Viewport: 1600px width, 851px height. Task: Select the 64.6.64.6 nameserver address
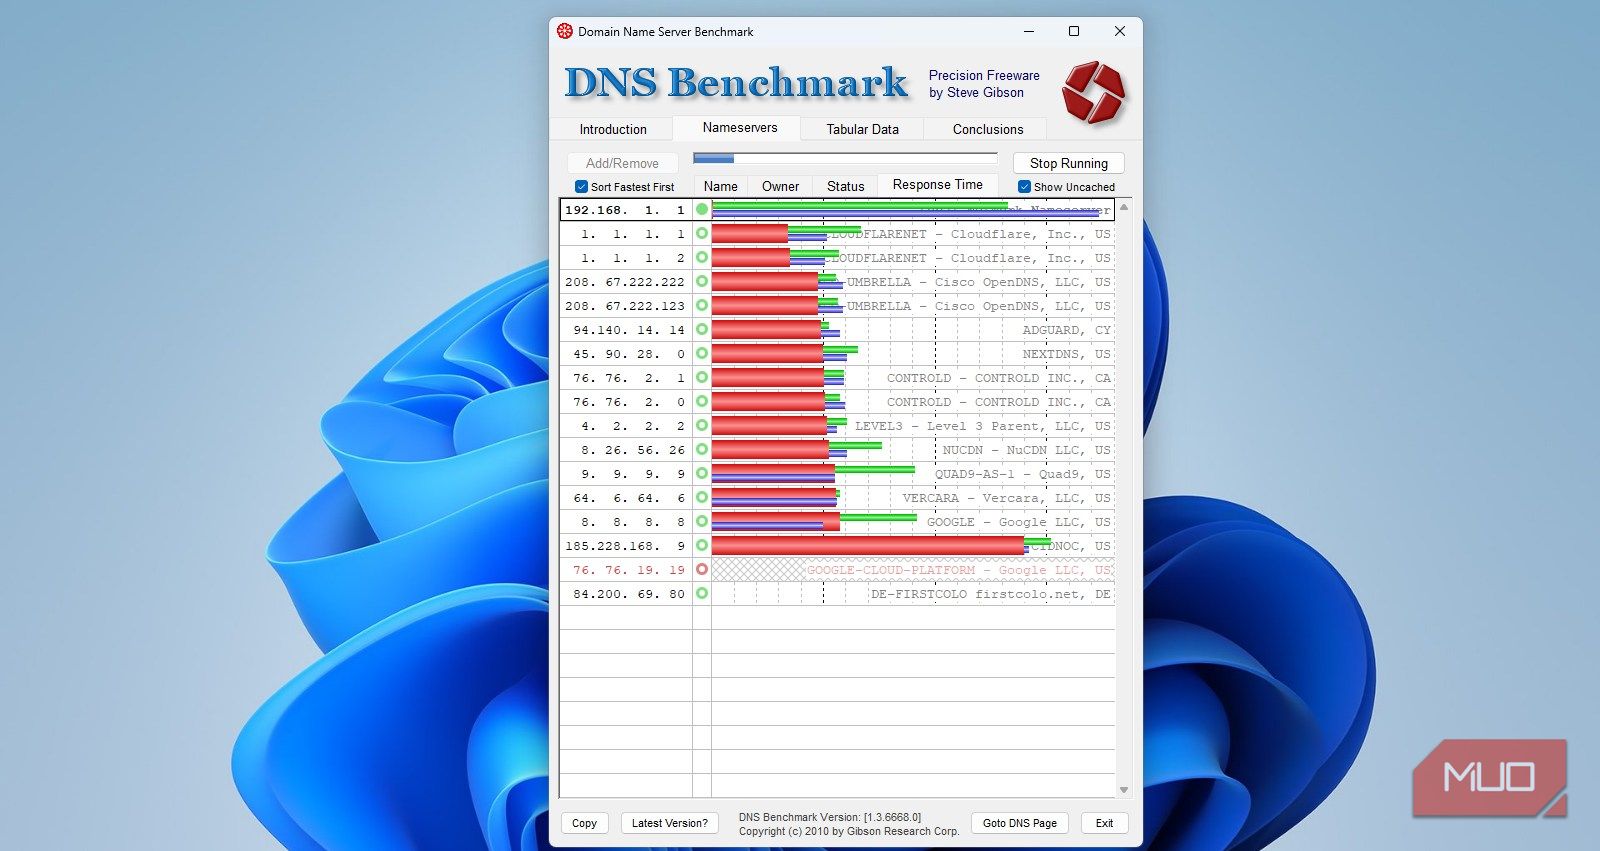click(626, 497)
